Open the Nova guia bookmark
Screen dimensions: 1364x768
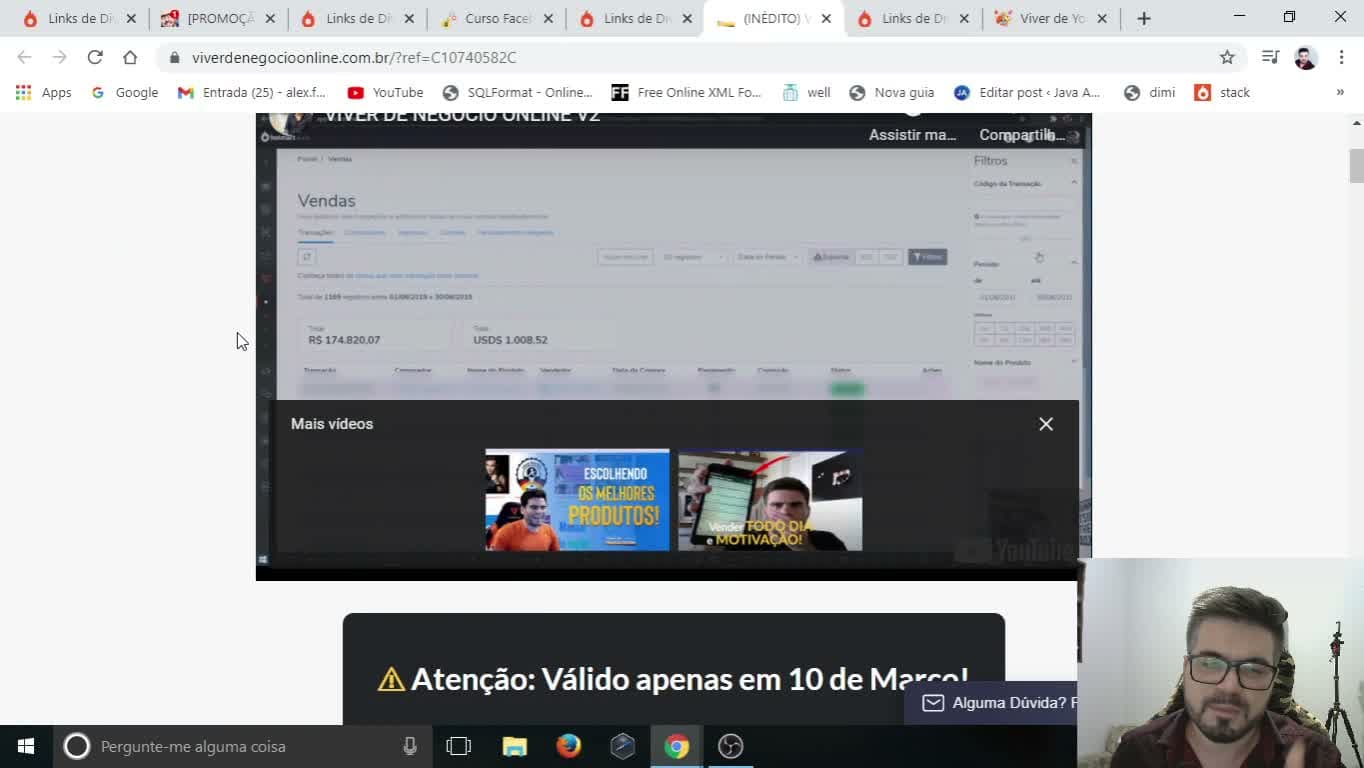click(x=891, y=92)
